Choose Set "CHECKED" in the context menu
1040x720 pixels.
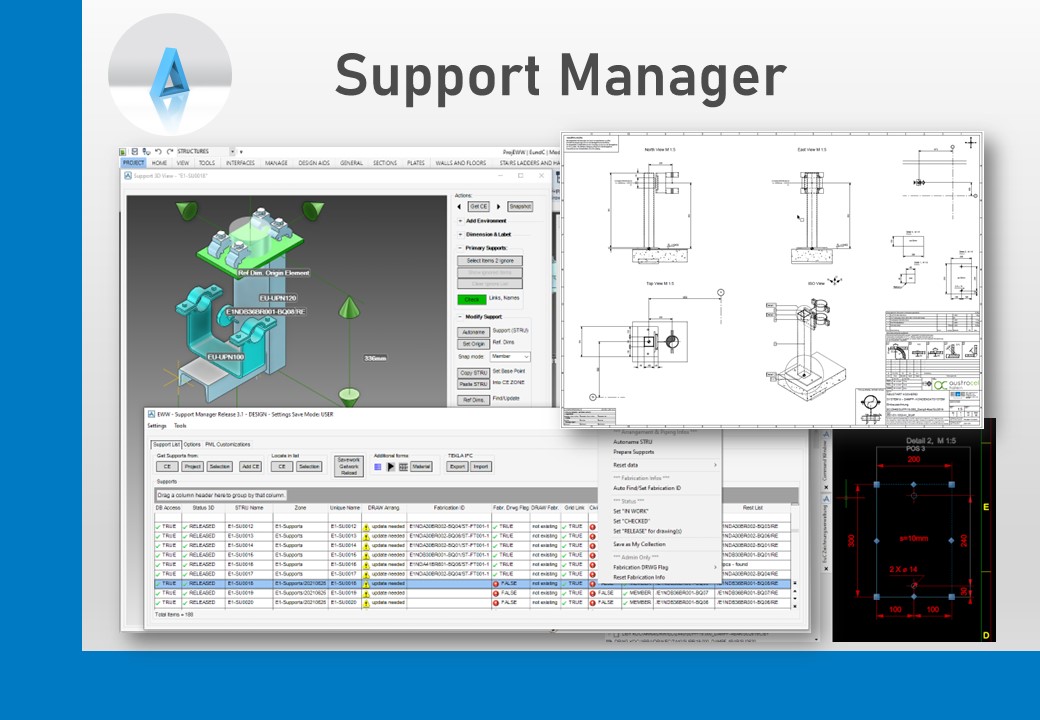pos(631,521)
